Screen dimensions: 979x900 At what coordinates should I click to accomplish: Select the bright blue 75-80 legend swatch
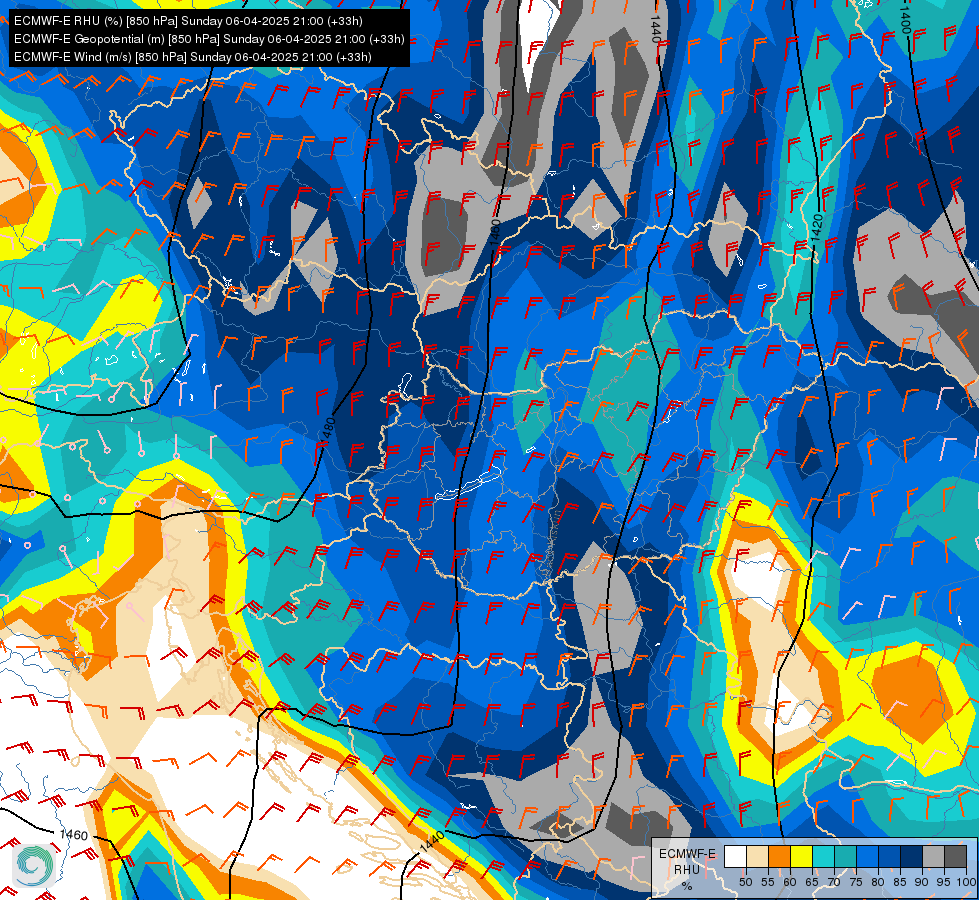click(867, 856)
